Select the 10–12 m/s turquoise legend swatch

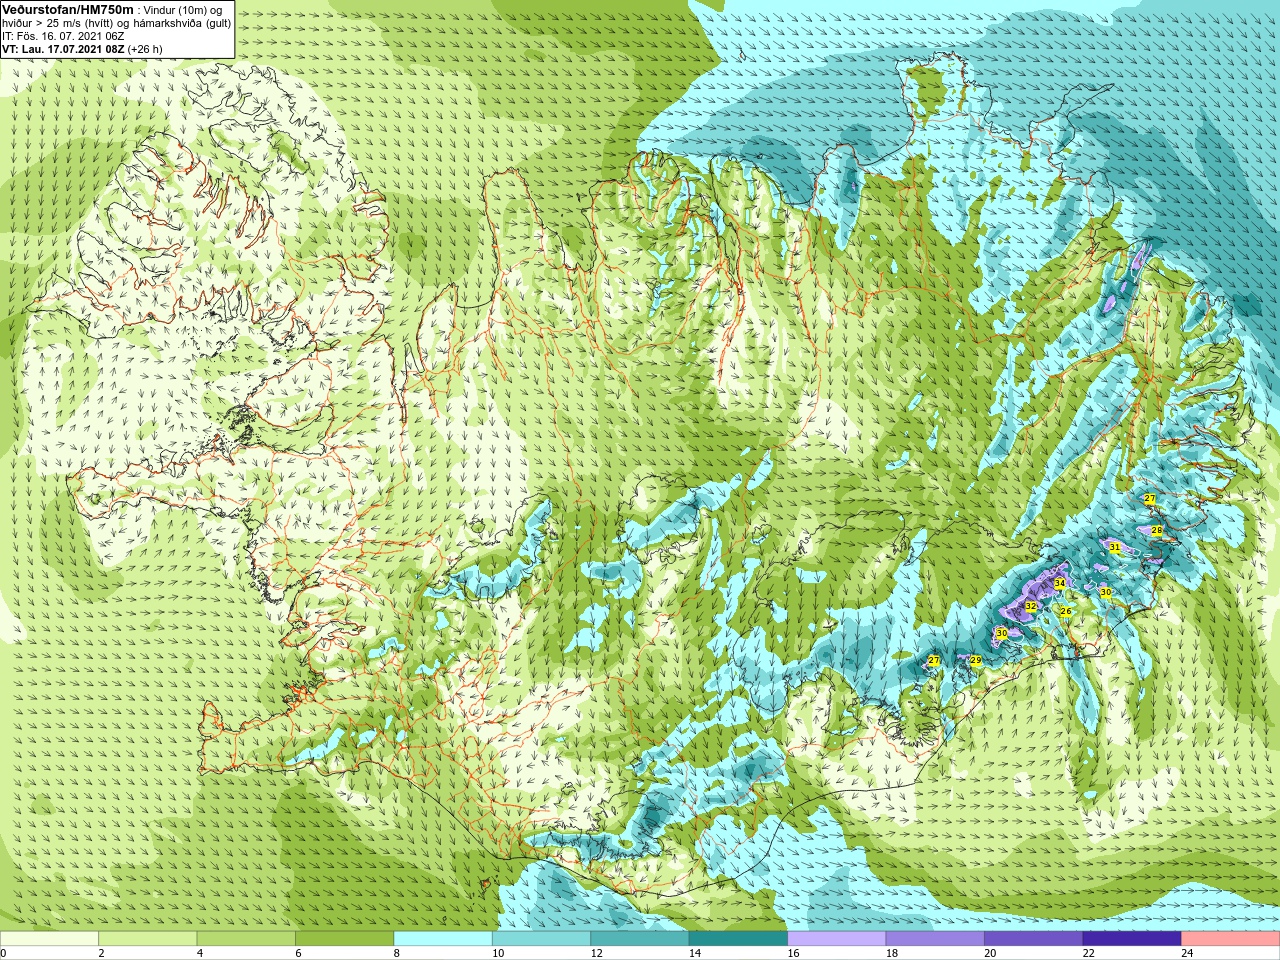[542, 938]
